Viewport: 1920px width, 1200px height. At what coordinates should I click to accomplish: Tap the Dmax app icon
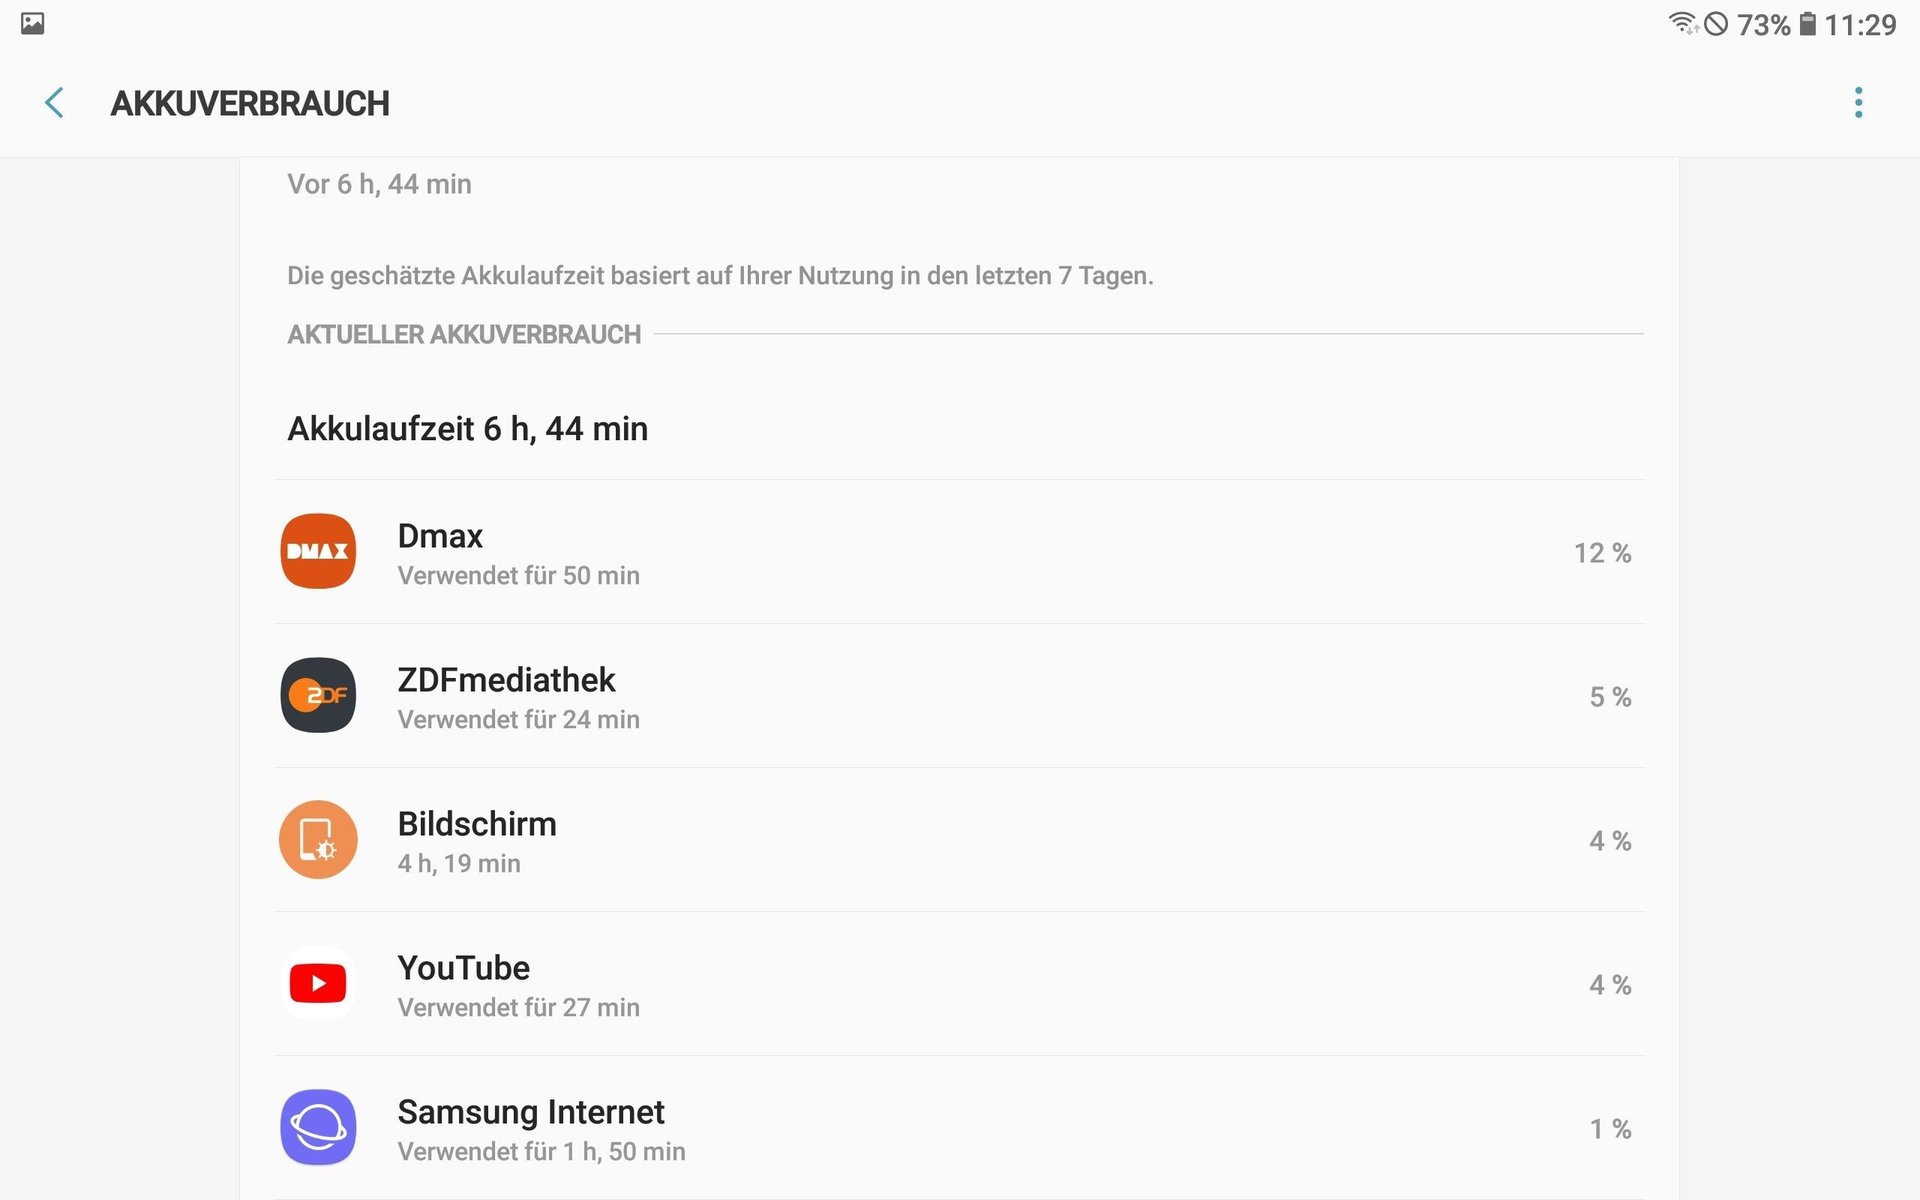tap(318, 551)
